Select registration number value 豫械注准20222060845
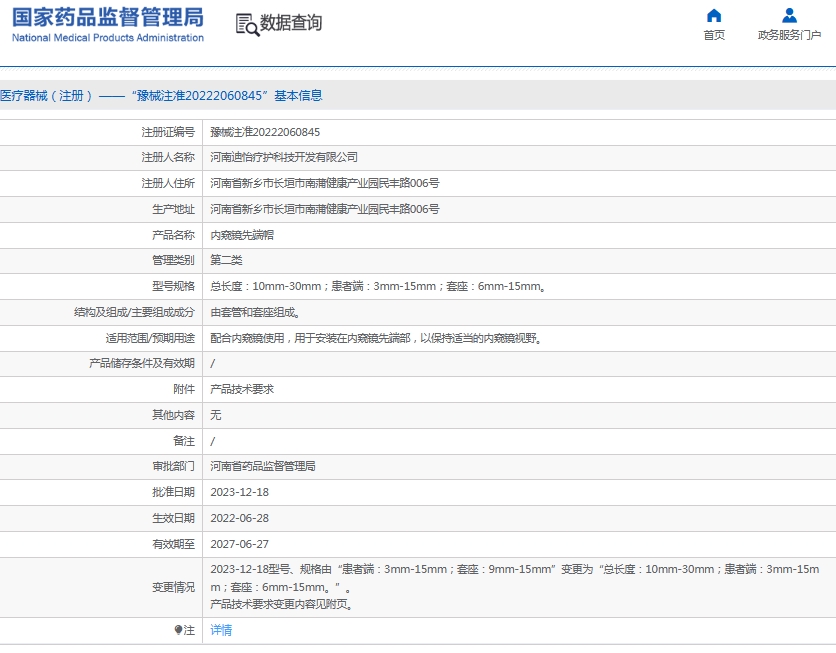Screen dimensions: 836x653 pos(265,132)
